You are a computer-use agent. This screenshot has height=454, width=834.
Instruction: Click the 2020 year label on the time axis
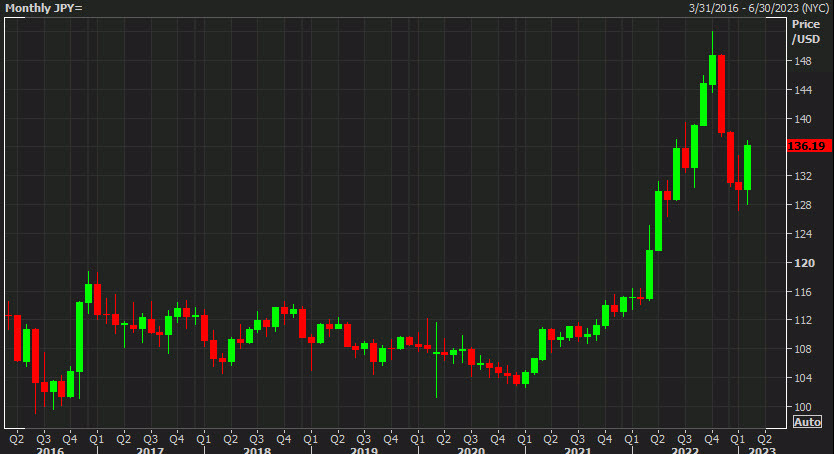pyautogui.click(x=471, y=450)
